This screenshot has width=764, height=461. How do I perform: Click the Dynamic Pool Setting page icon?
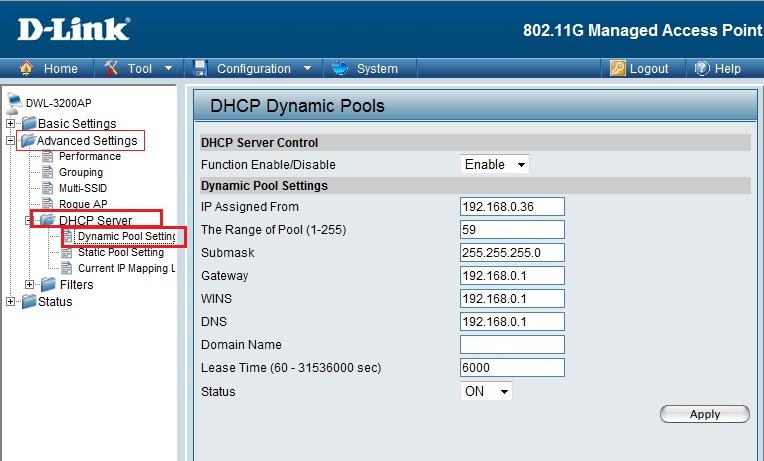pos(68,236)
